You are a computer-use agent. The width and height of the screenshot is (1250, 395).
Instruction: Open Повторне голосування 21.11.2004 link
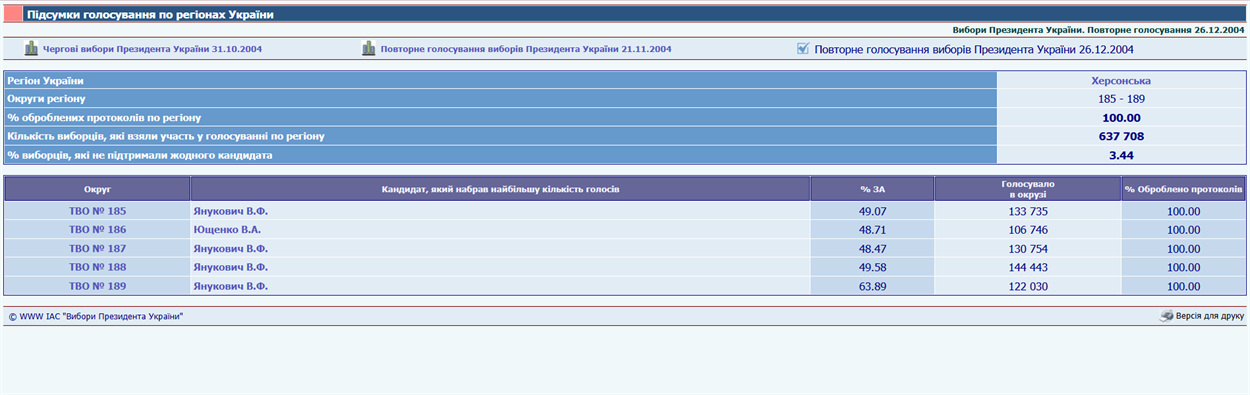pyautogui.click(x=526, y=49)
